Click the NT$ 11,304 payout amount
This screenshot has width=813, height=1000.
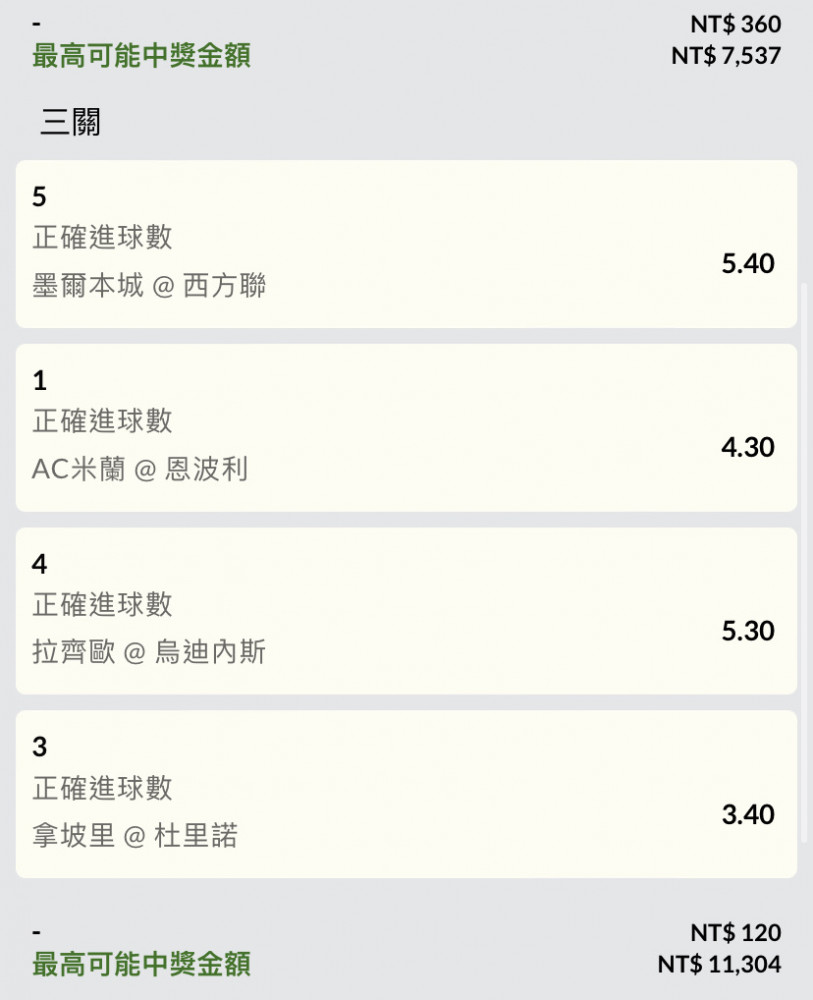pos(719,964)
